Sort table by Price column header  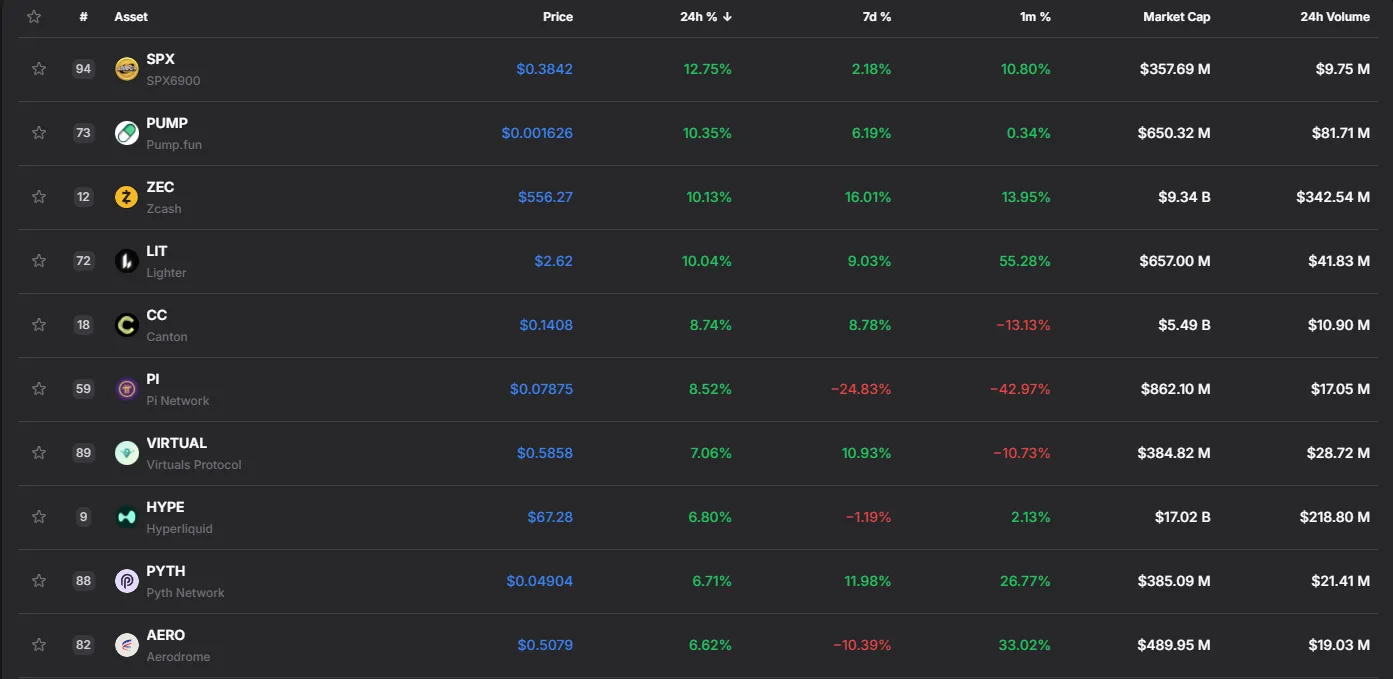click(558, 17)
